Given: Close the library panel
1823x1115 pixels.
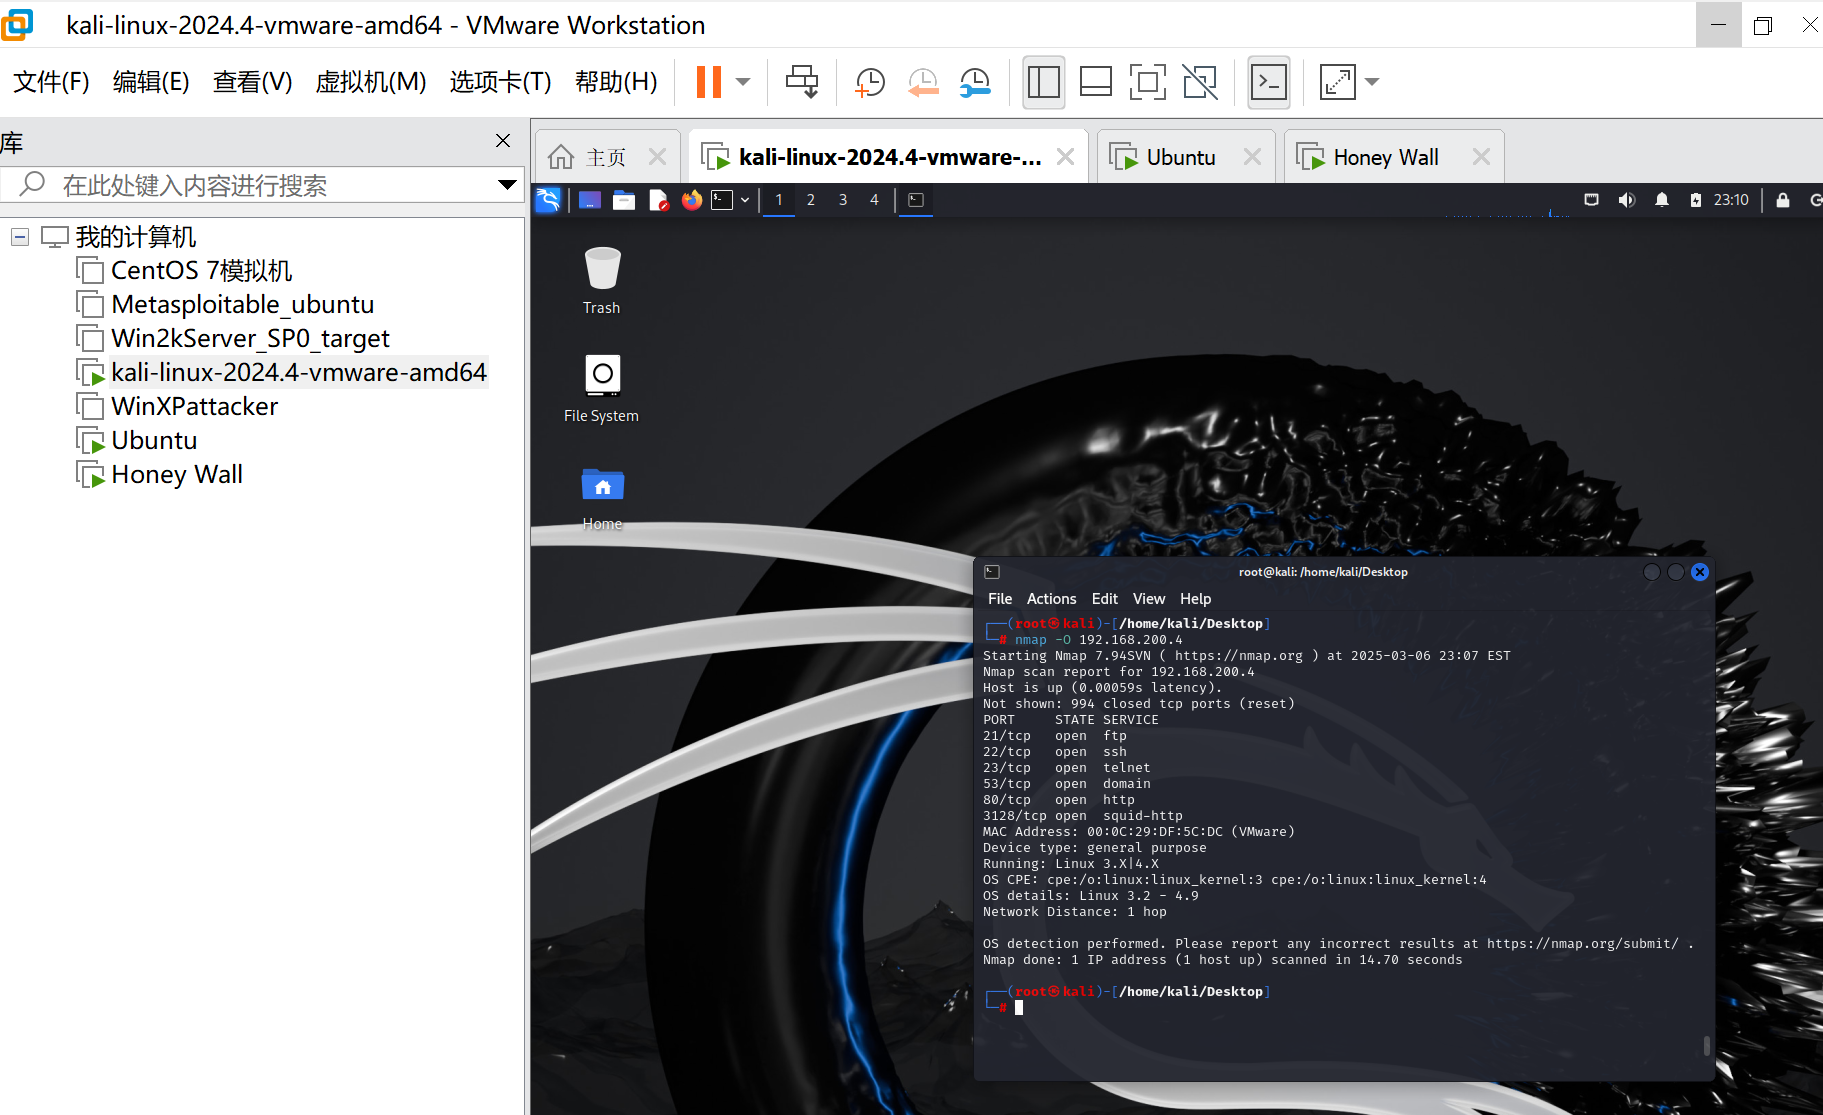Looking at the screenshot, I should click(x=503, y=141).
